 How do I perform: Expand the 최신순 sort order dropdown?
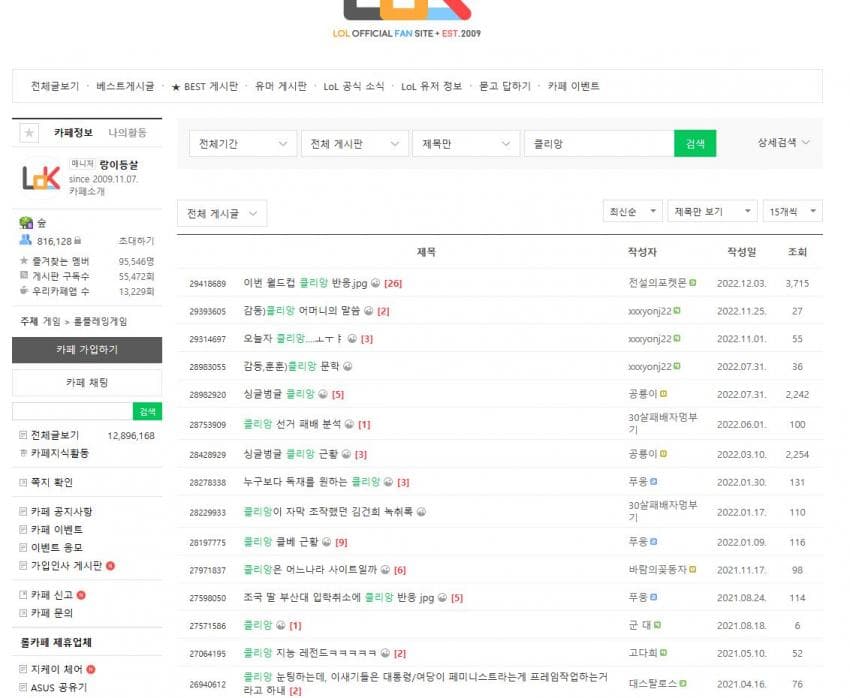click(631, 212)
